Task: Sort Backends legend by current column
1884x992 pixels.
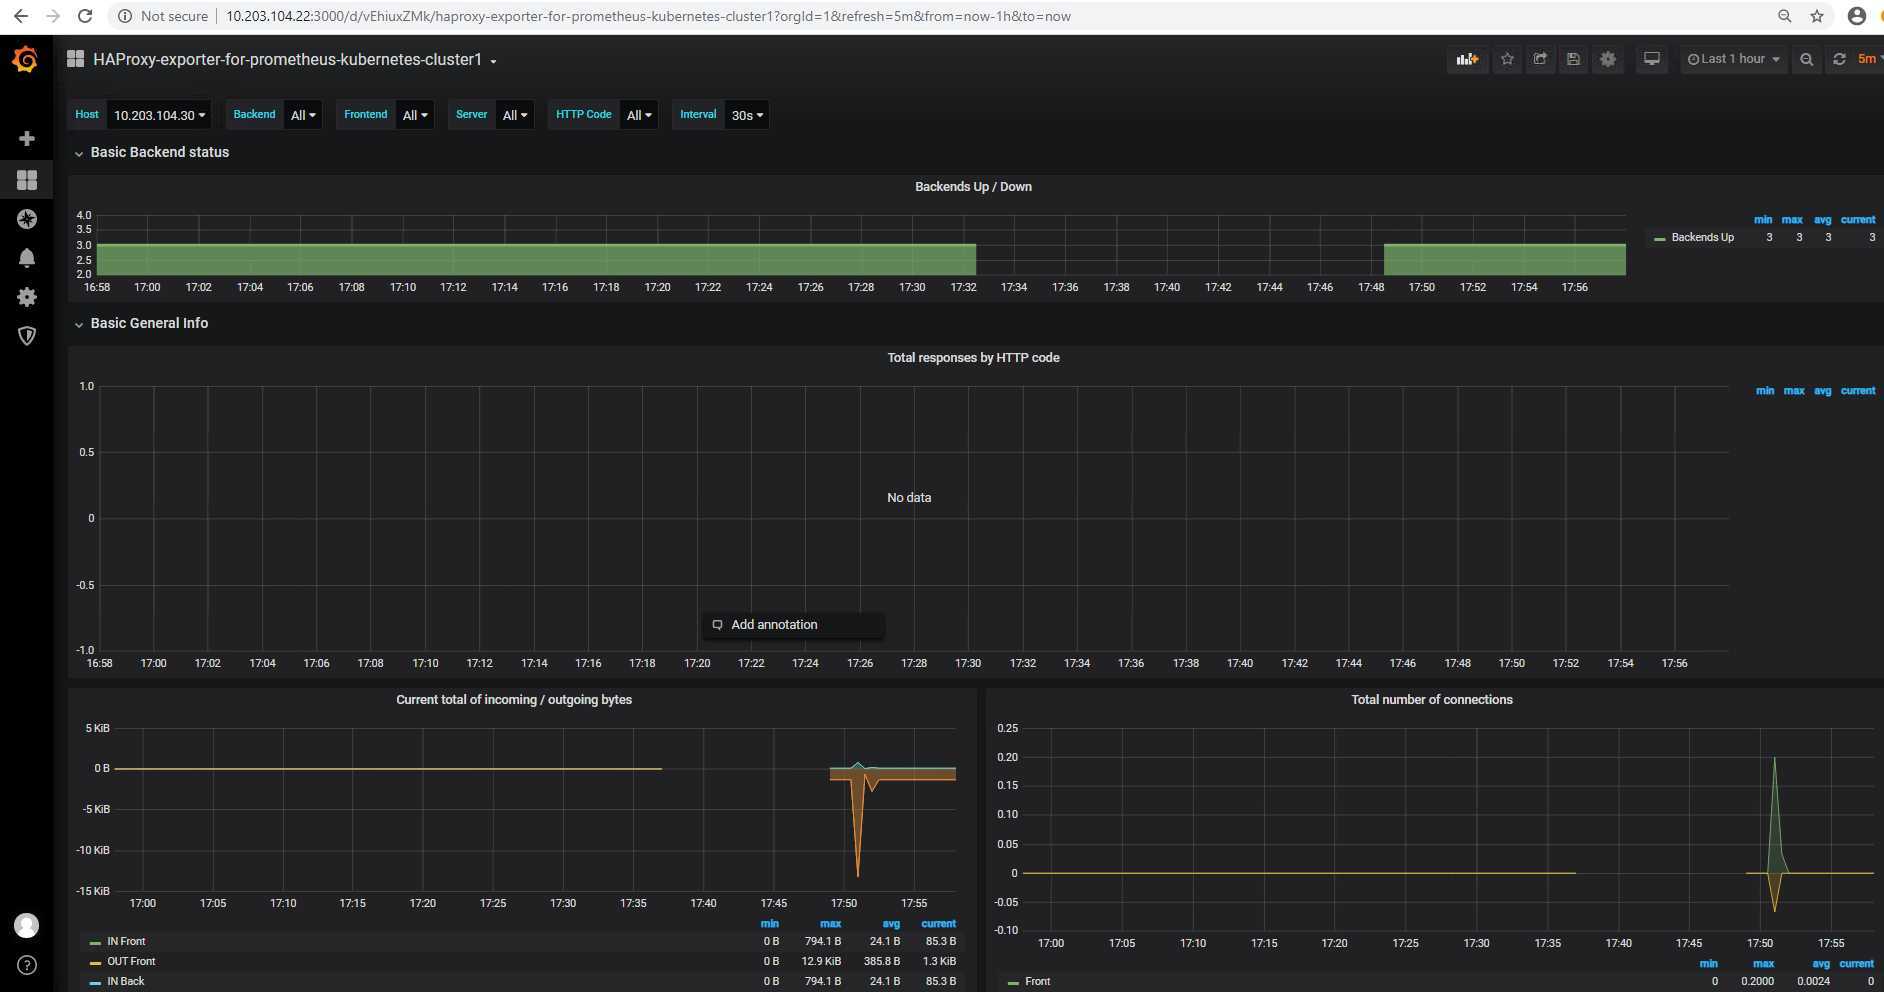Action: pos(1858,220)
